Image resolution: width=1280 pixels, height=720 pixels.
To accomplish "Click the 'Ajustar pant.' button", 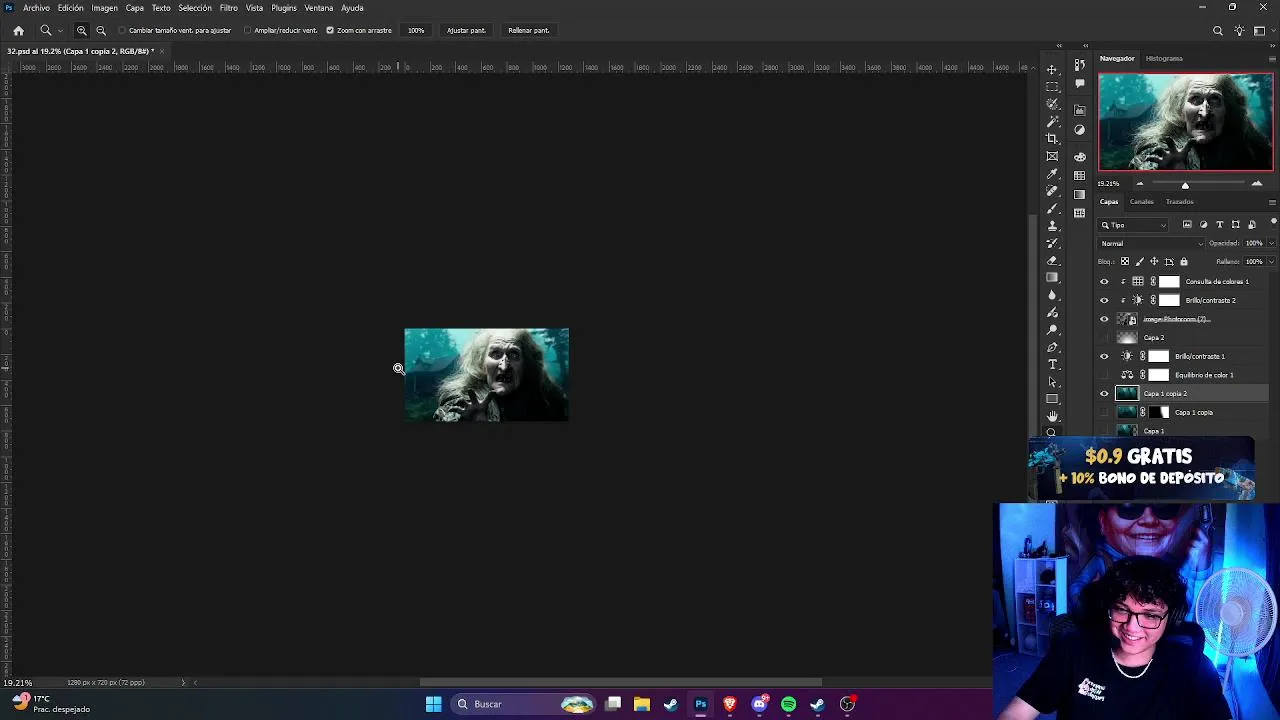I will pyautogui.click(x=466, y=30).
